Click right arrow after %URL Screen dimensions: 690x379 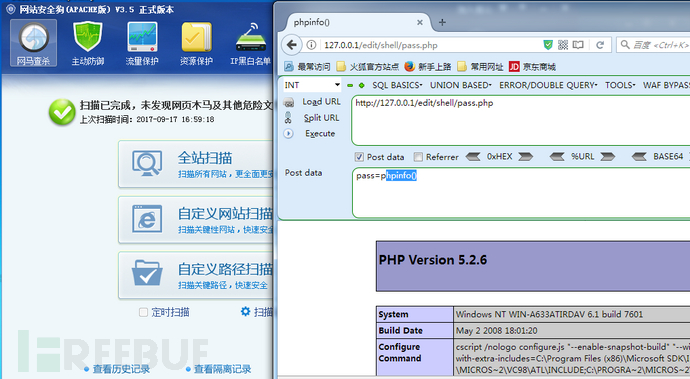click(608, 157)
